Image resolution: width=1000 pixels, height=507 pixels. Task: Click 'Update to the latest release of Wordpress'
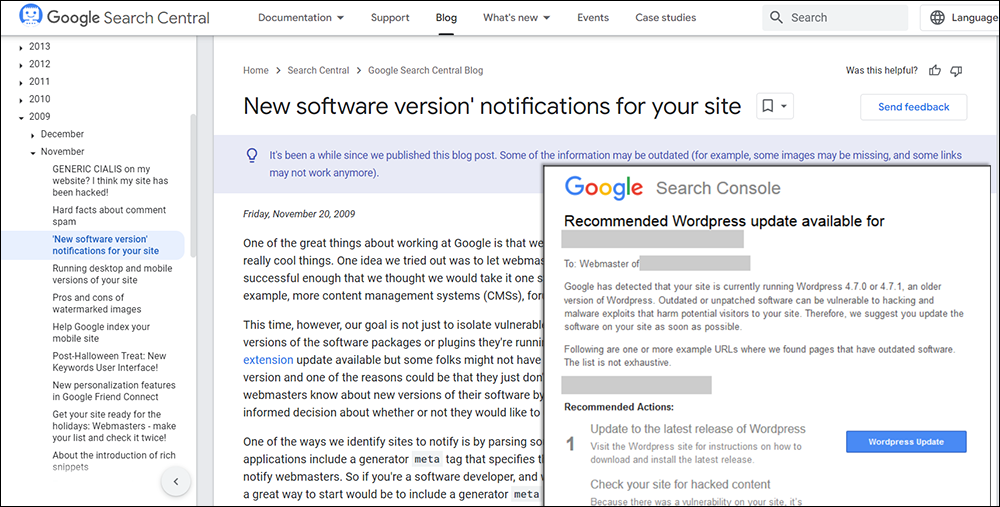pyautogui.click(x=698, y=429)
